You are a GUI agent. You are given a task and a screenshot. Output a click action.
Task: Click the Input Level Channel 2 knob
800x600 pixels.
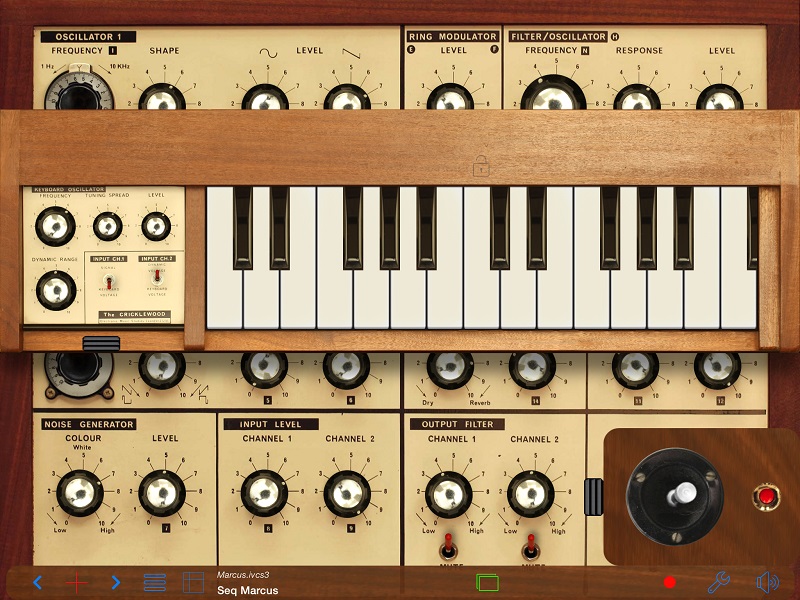pos(347,493)
